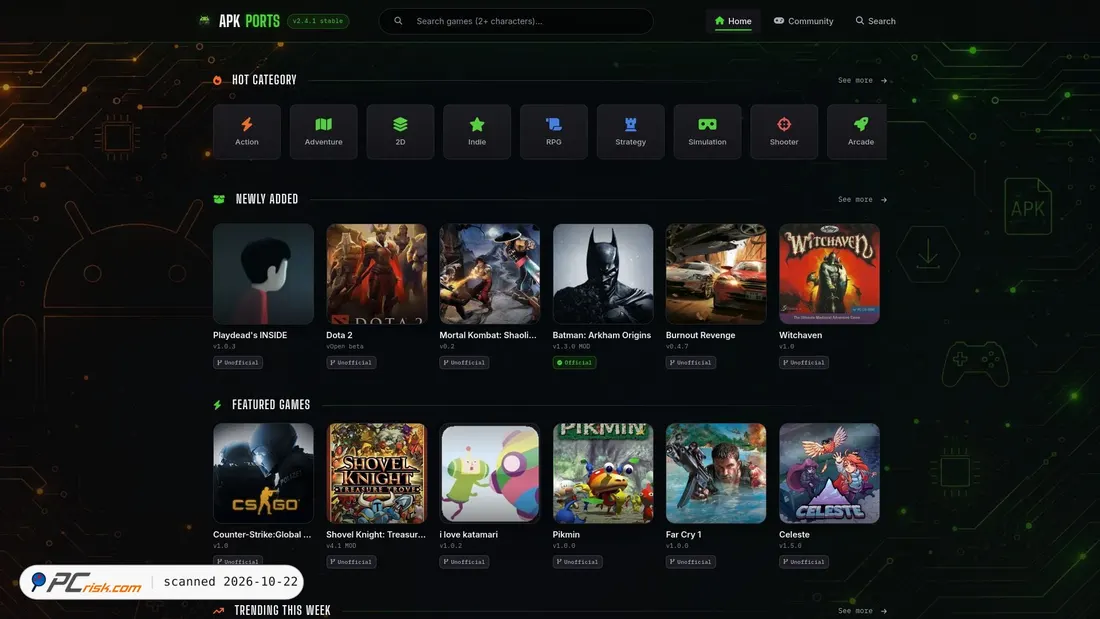Click the lightning icon beside Featured Games
Screen dimensions: 1100x619
217,405
